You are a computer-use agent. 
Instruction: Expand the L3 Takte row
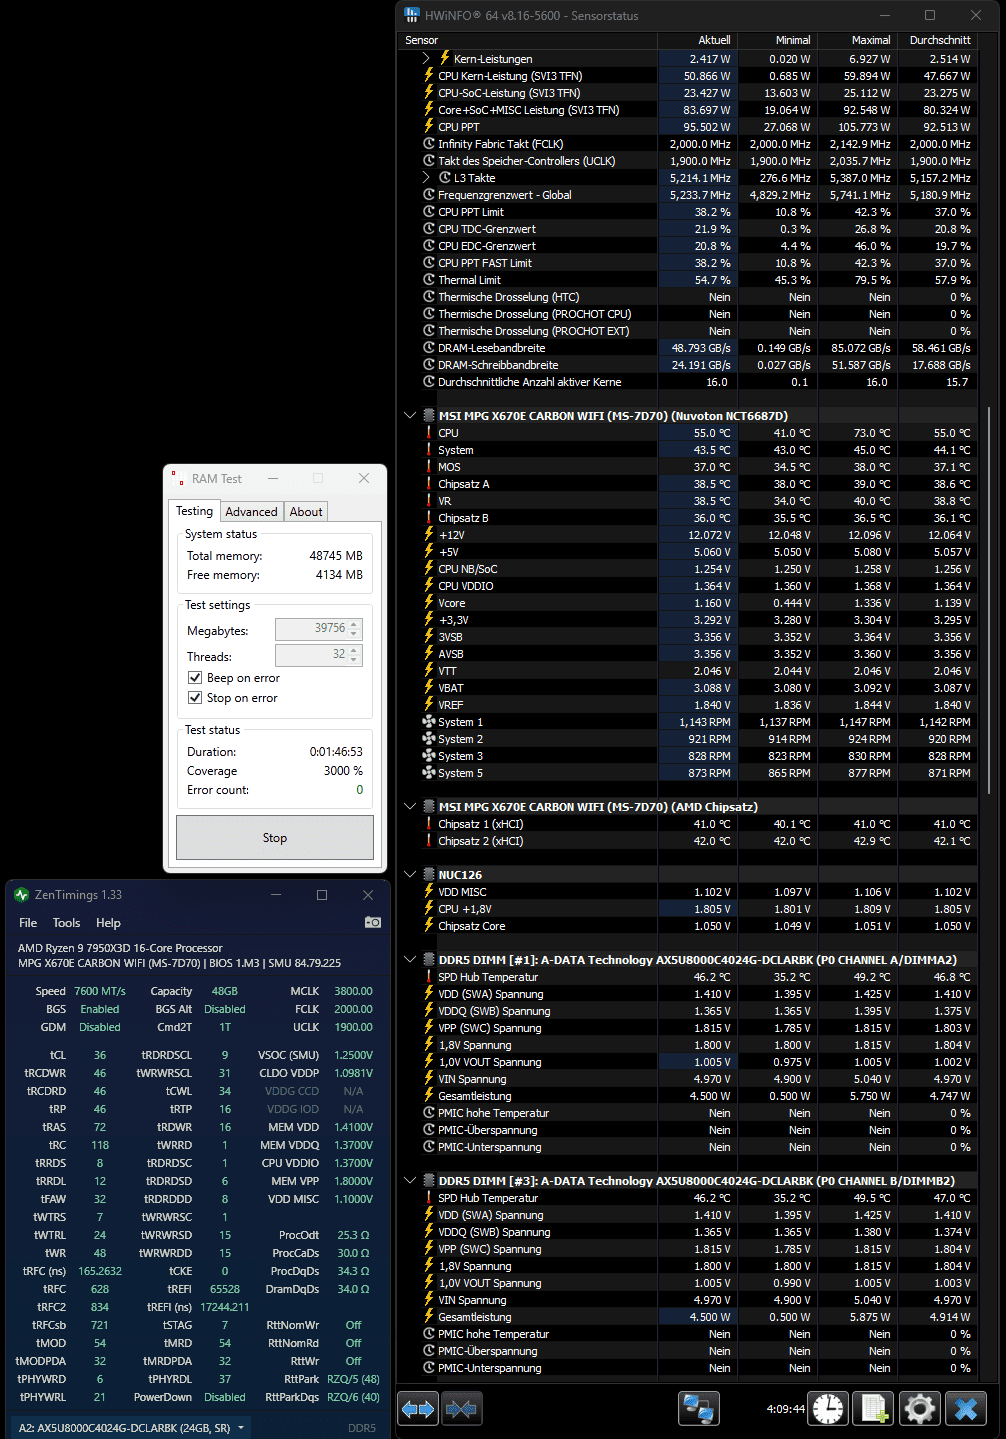pos(427,178)
